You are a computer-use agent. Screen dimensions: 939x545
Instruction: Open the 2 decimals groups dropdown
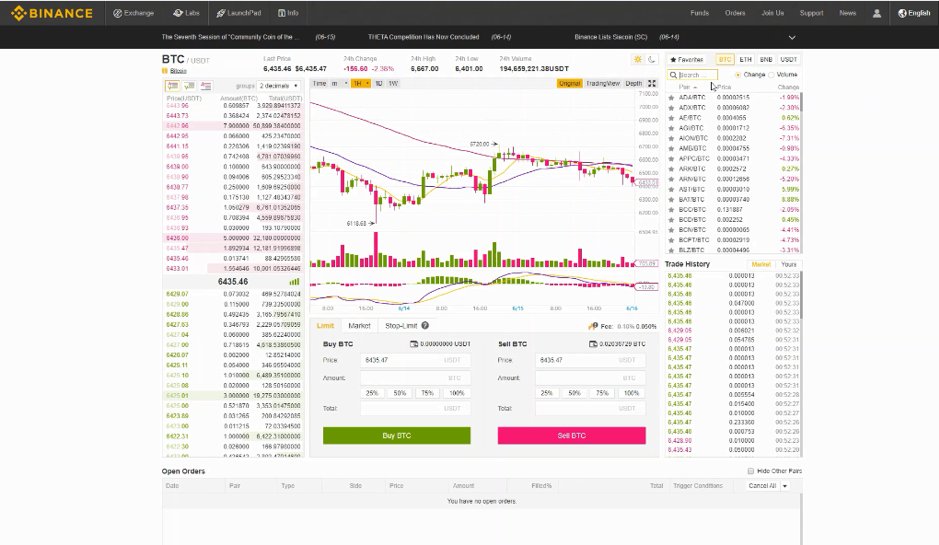pos(278,86)
